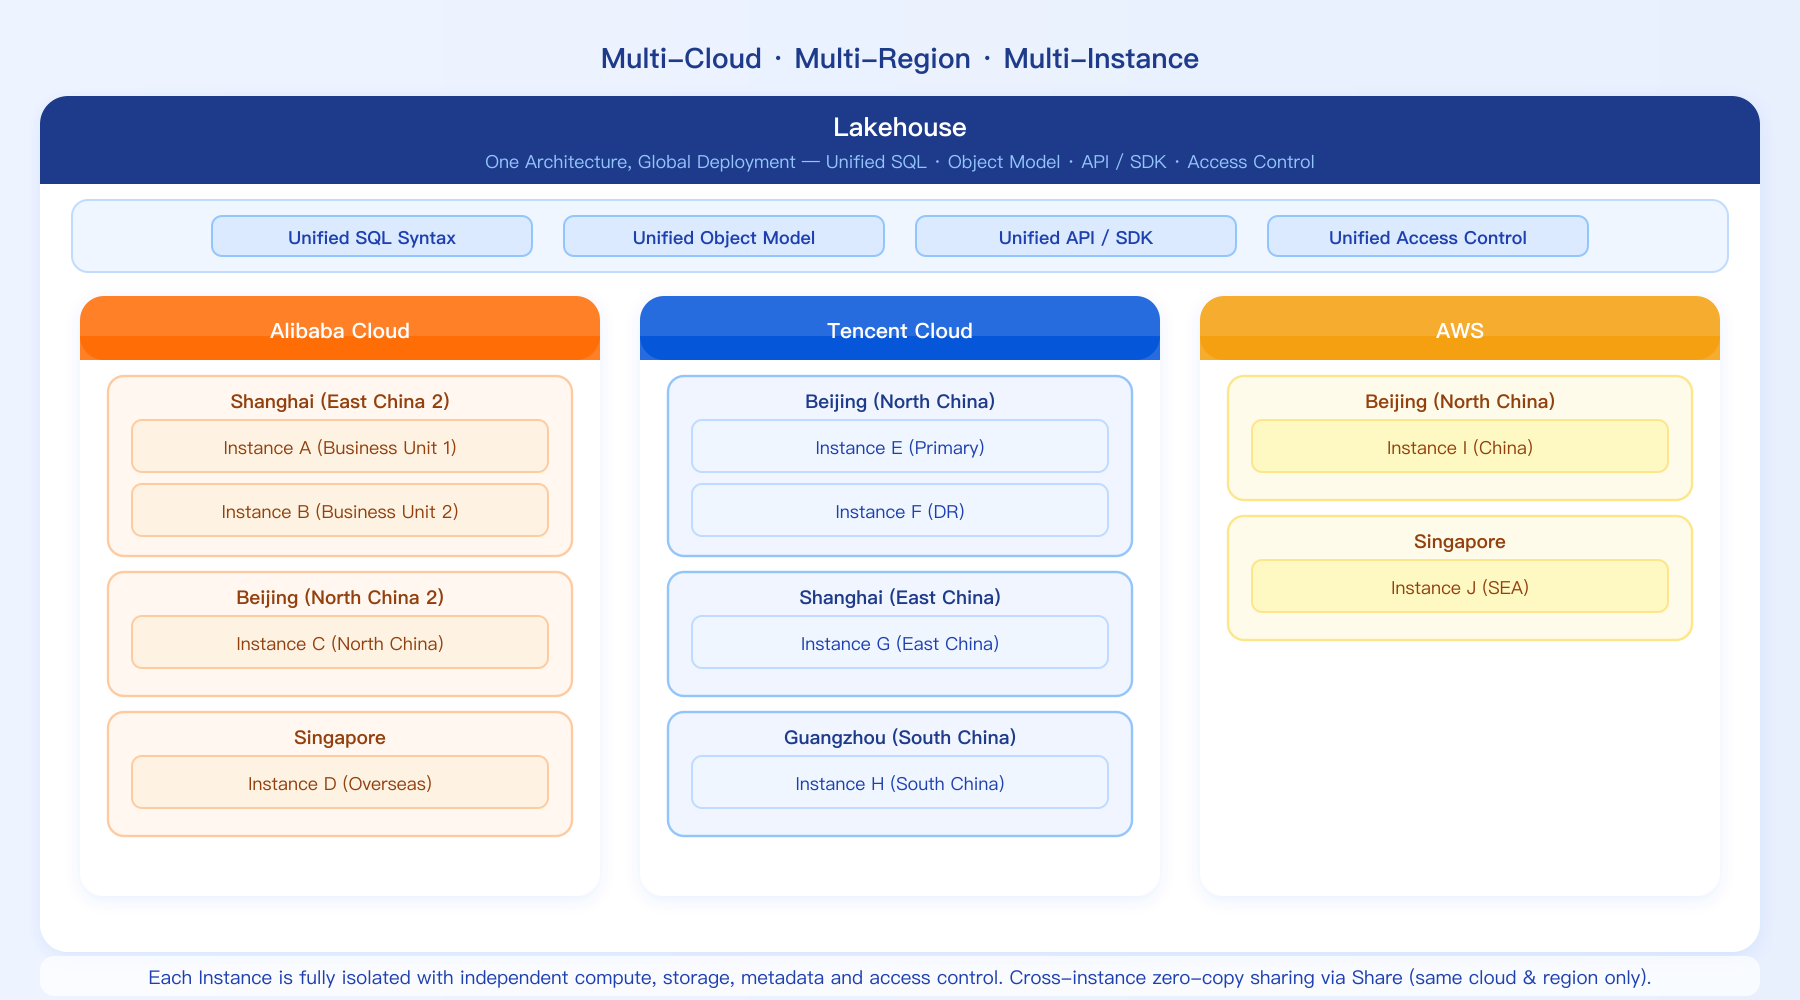The image size is (1800, 1000).
Task: Click the One Architecture, Global Deployment subtitle
Action: pyautogui.click(x=900, y=162)
